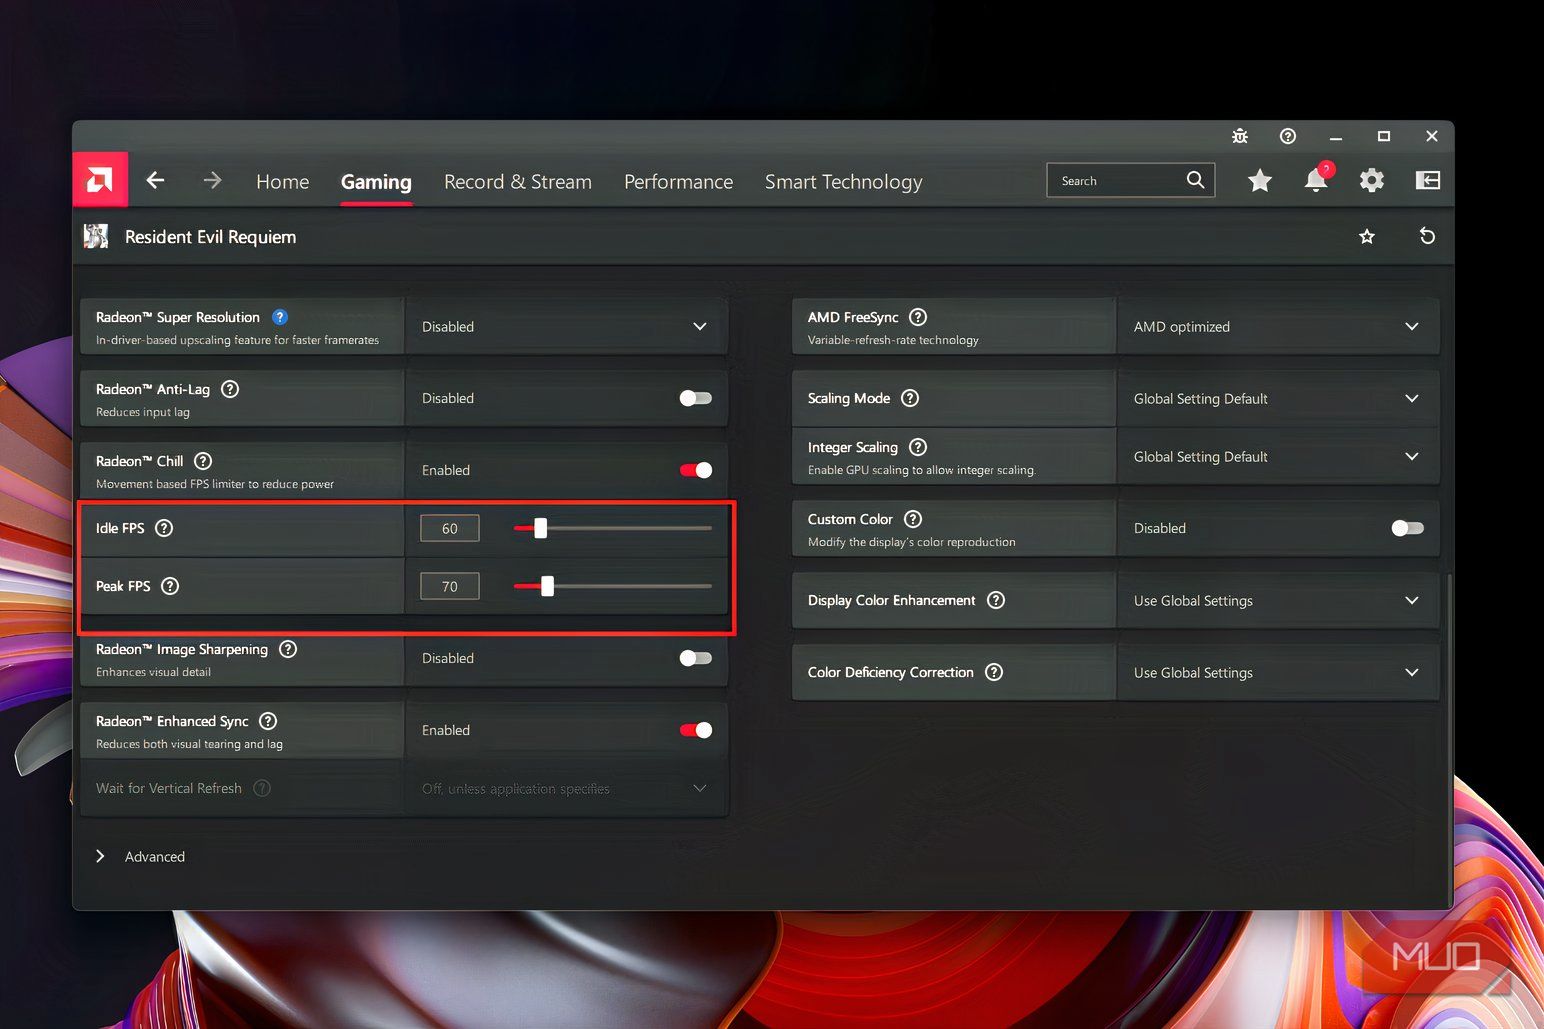Open the bug report tool icon
This screenshot has height=1029, width=1544.
[x=1240, y=136]
